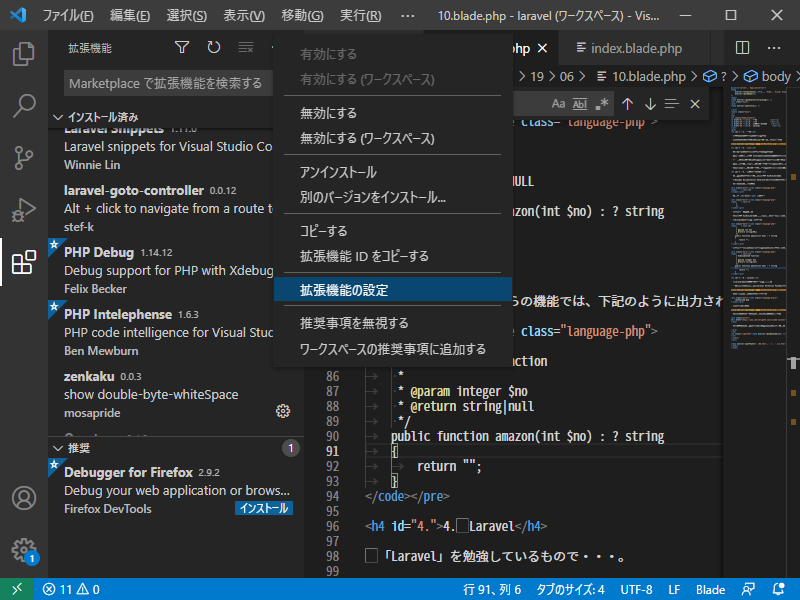Open the Run and Debug view
The height and width of the screenshot is (600, 800).
[23, 210]
